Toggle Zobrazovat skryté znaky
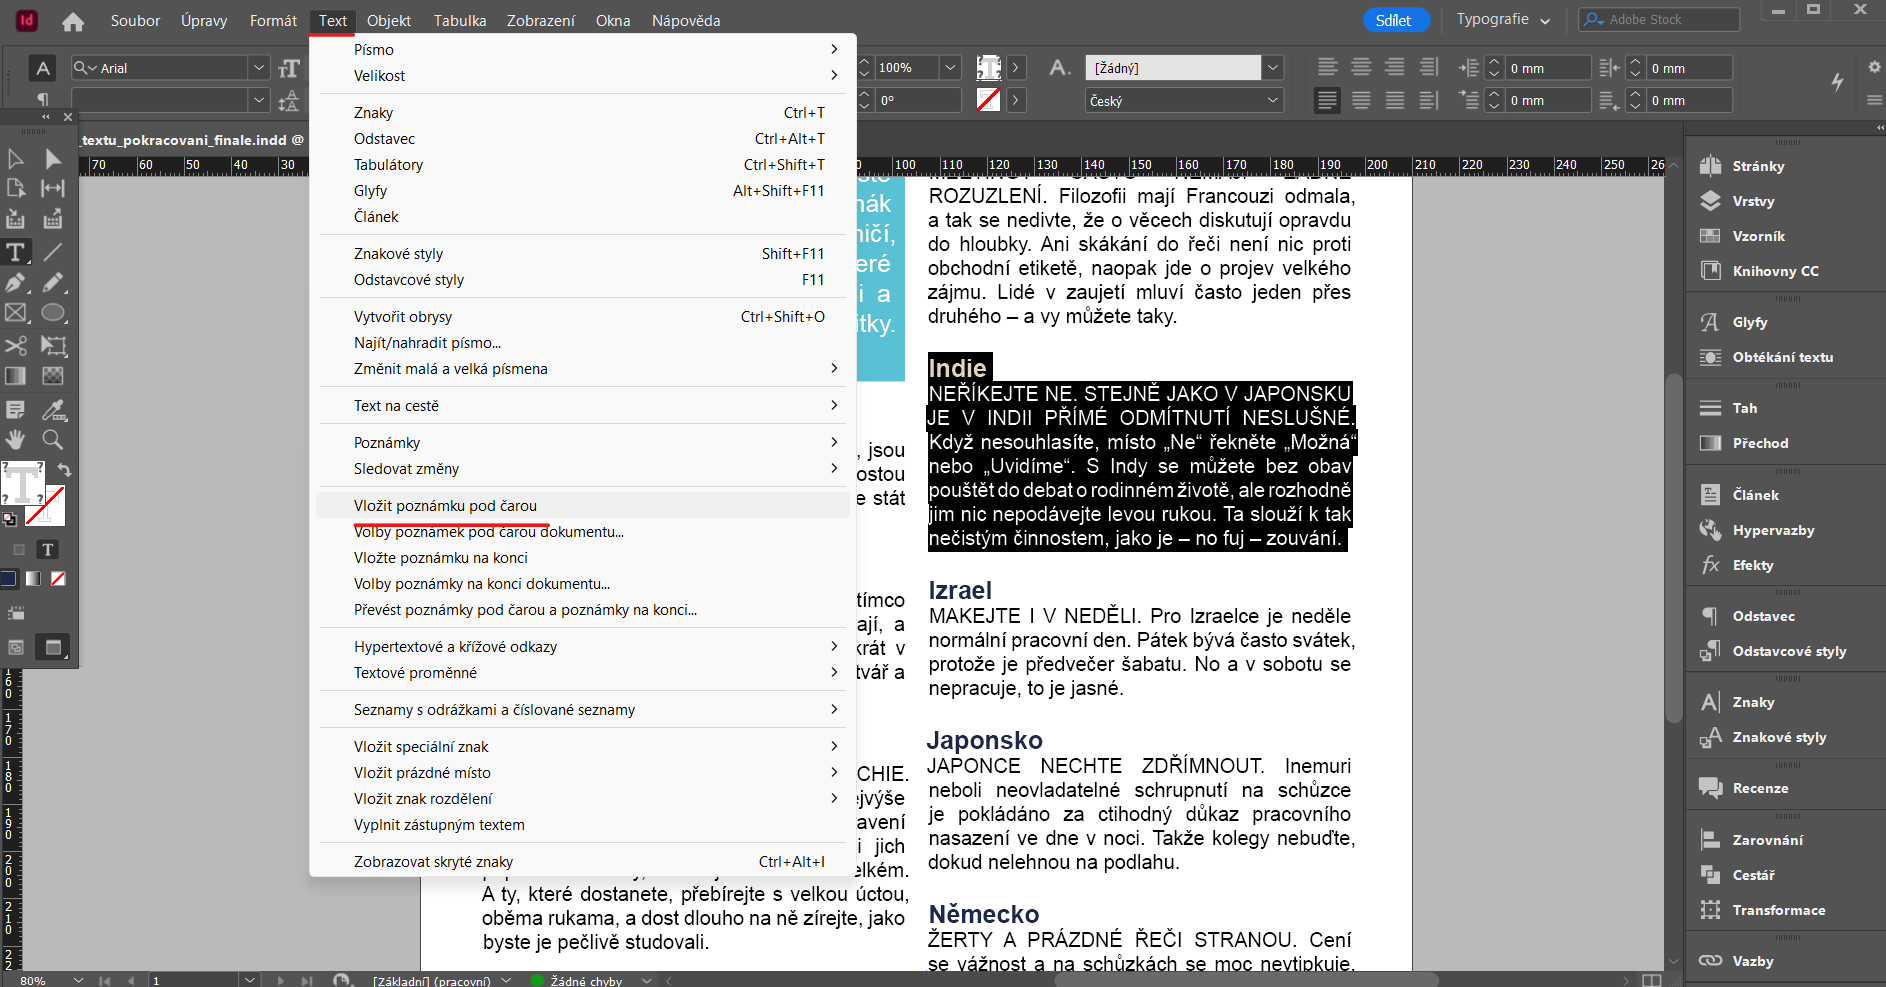Viewport: 1886px width, 987px height. point(433,861)
